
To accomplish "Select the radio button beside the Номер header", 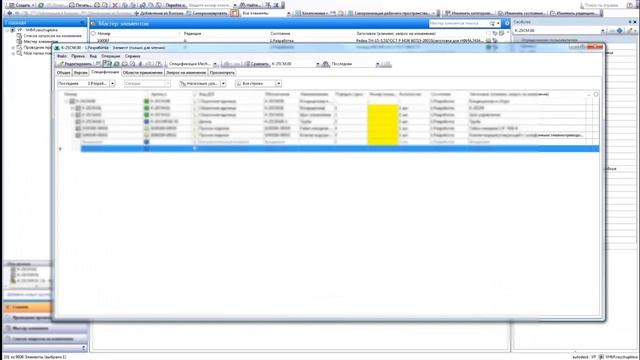I will coord(93,33).
